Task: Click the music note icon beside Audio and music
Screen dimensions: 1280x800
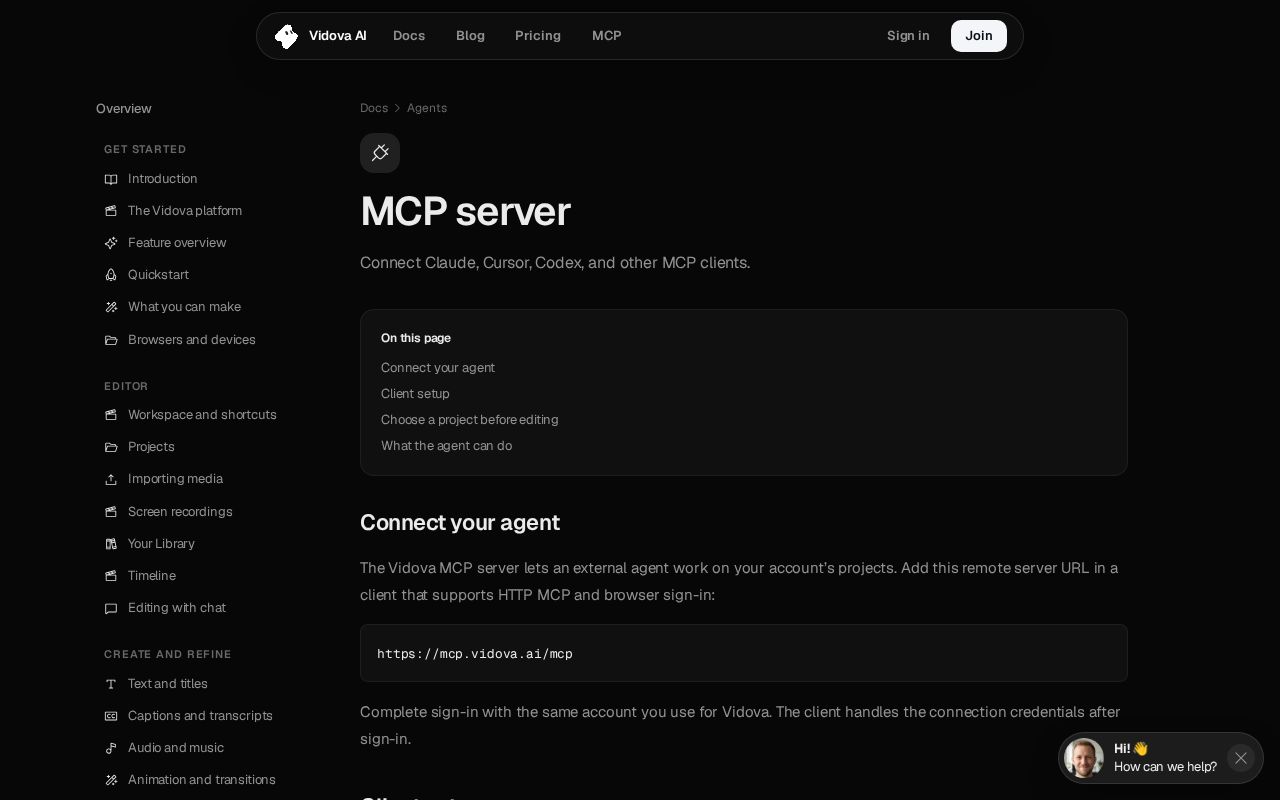Action: click(111, 748)
